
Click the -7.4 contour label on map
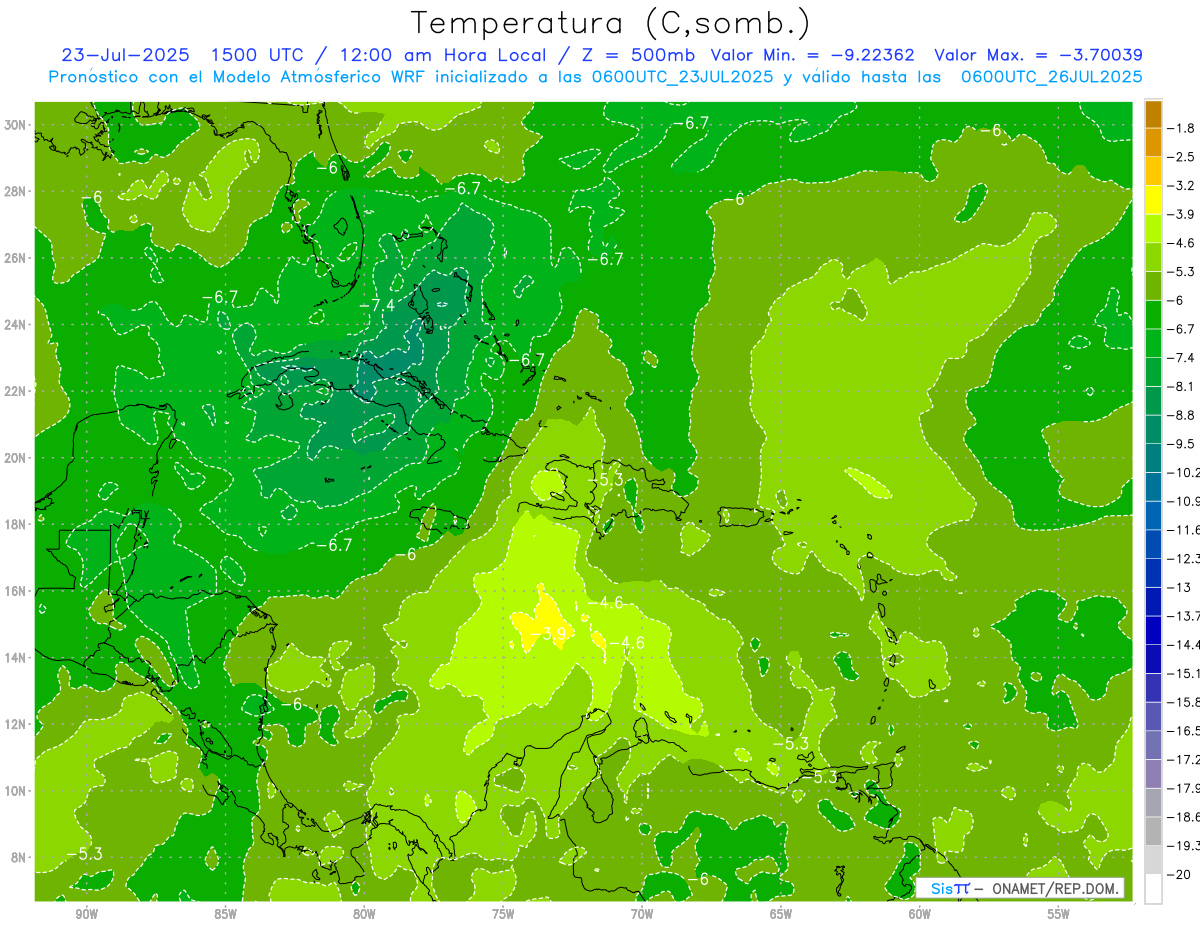point(379,305)
